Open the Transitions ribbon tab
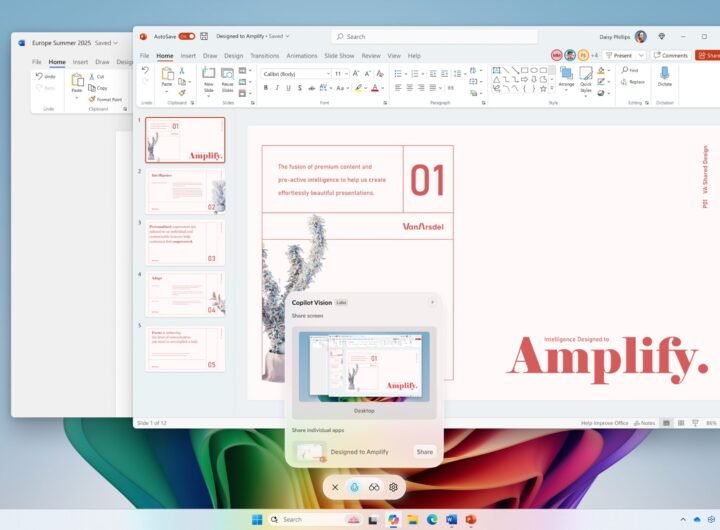720x530 pixels. [x=265, y=56]
